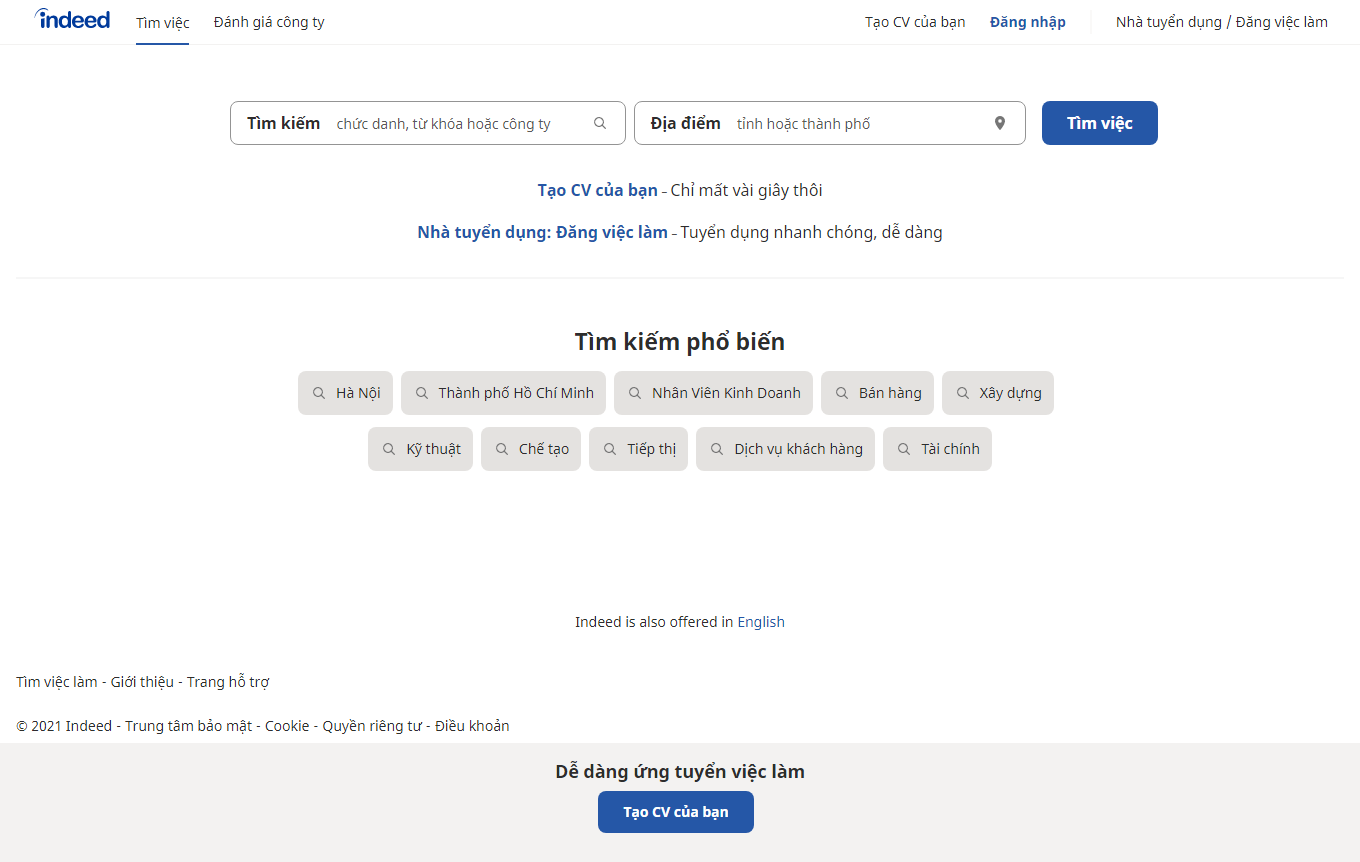Open the Đăng nhập link

coord(1027,21)
